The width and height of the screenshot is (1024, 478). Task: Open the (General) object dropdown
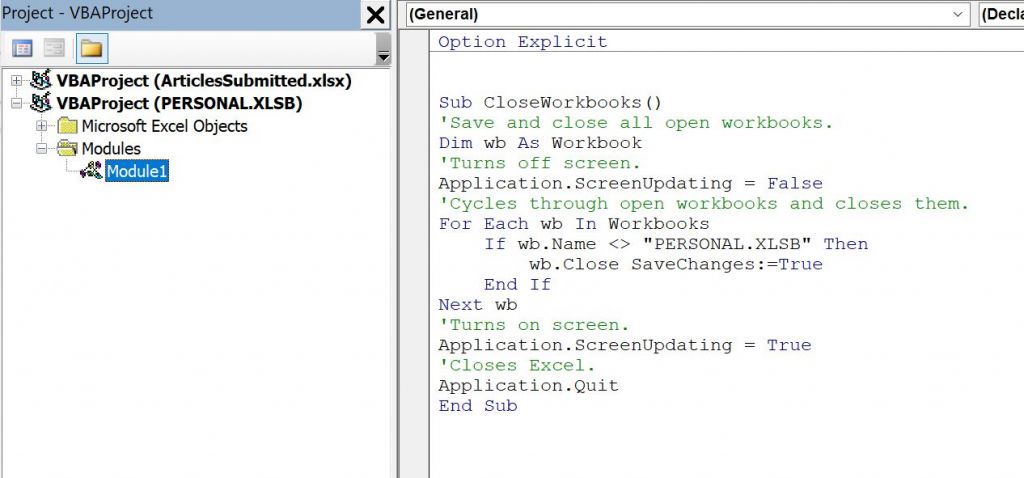pos(959,14)
